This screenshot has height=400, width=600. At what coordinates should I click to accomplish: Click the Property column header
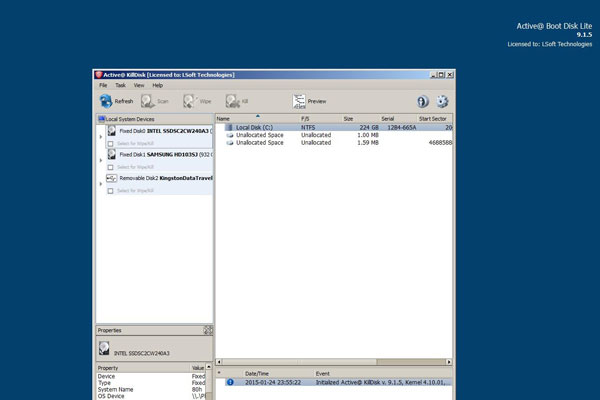[x=143, y=368]
